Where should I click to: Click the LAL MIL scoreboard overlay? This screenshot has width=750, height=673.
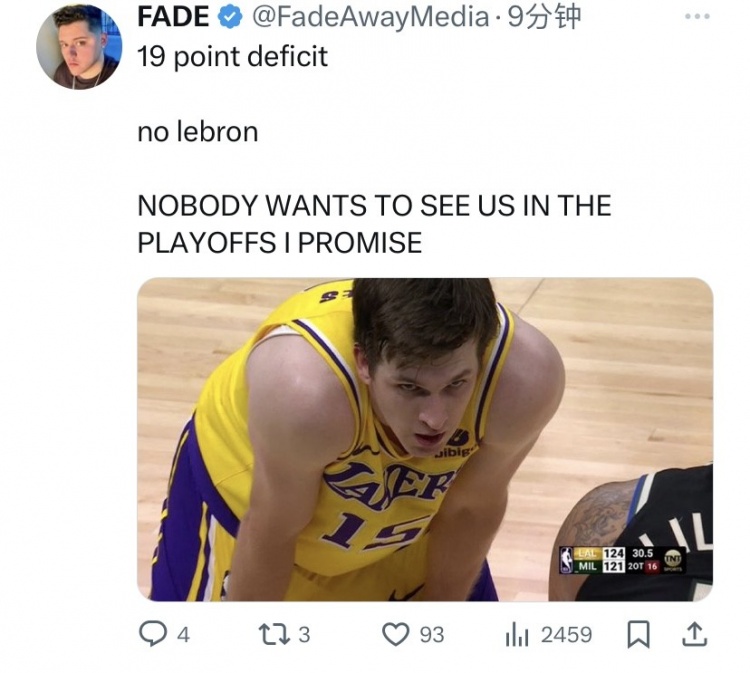tap(623, 560)
